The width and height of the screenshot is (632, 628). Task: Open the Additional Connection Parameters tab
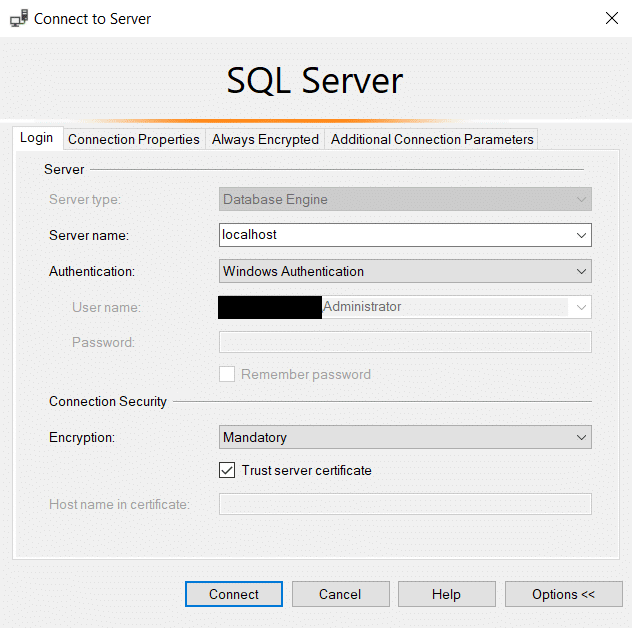(x=432, y=139)
